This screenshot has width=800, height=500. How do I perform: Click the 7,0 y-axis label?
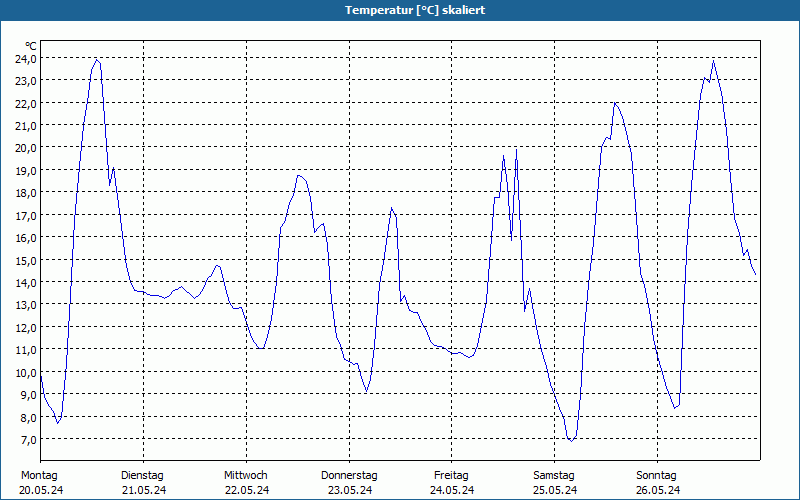click(x=28, y=439)
